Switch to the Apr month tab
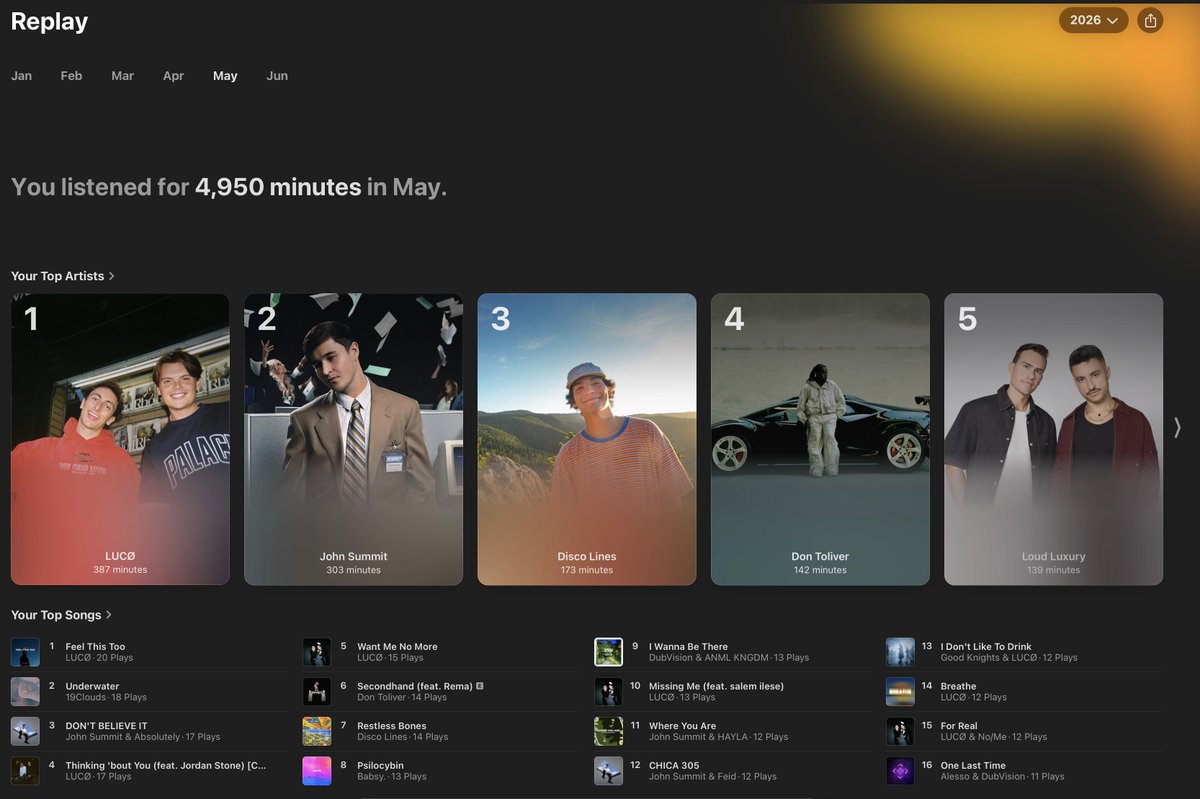Screen dimensions: 1200x799 [x=173, y=76]
